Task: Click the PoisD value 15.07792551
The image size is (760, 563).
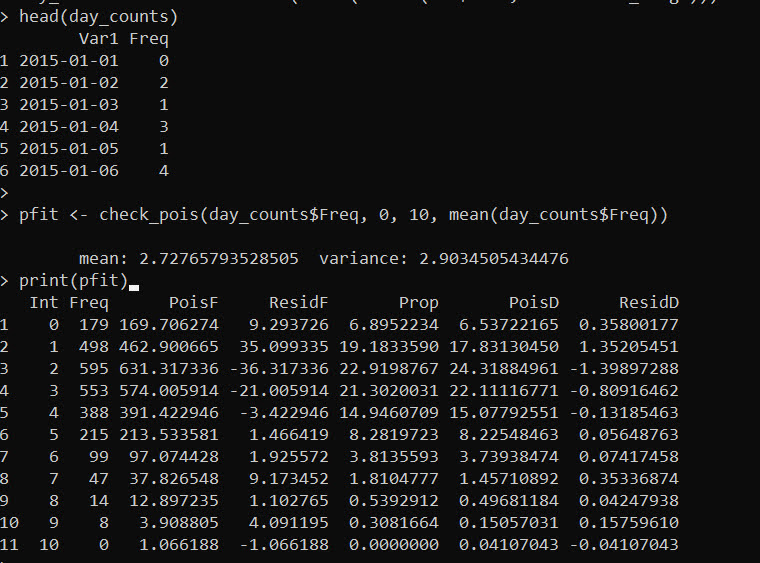Action: coord(504,413)
